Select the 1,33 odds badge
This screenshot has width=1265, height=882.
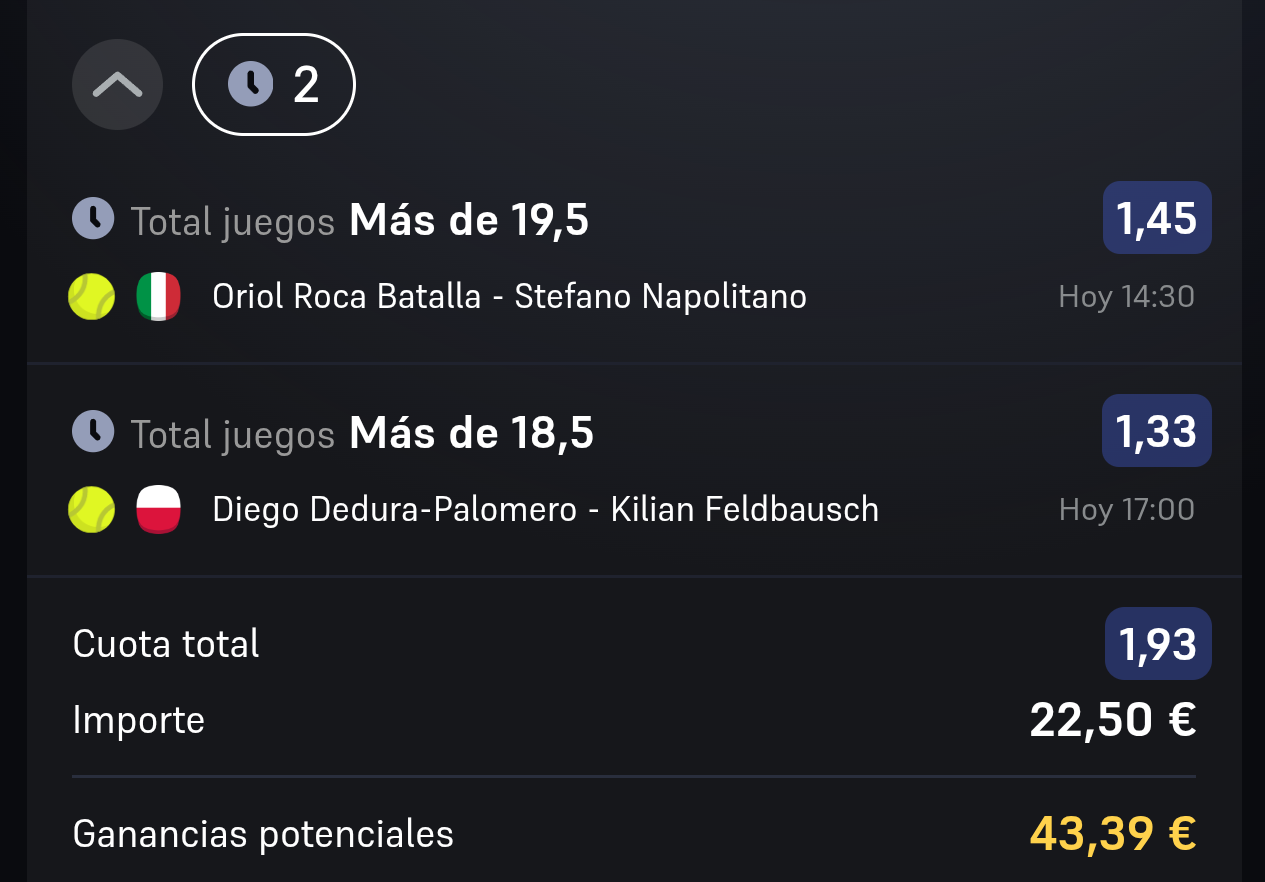1157,431
